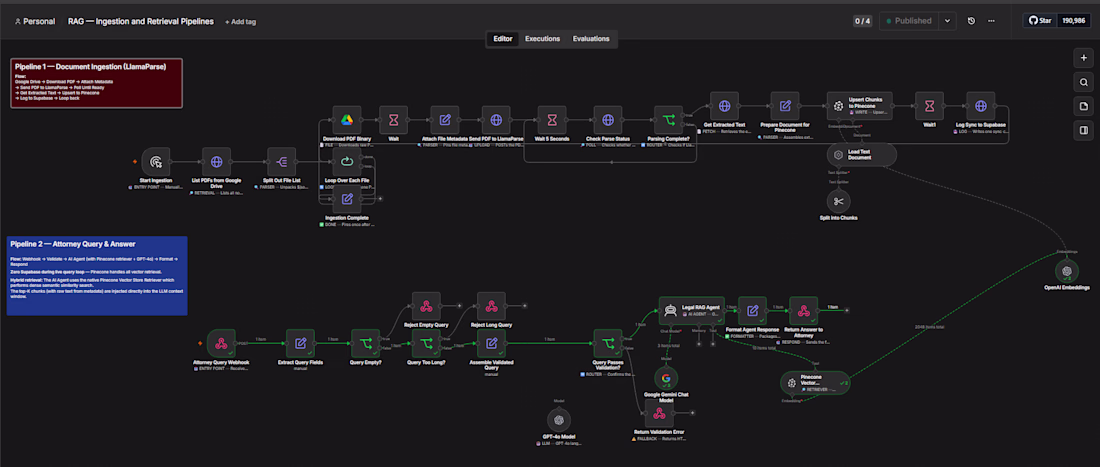The height and width of the screenshot is (467, 1100).
Task: Open the Wait 5 Seconds node
Action: click(x=552, y=121)
